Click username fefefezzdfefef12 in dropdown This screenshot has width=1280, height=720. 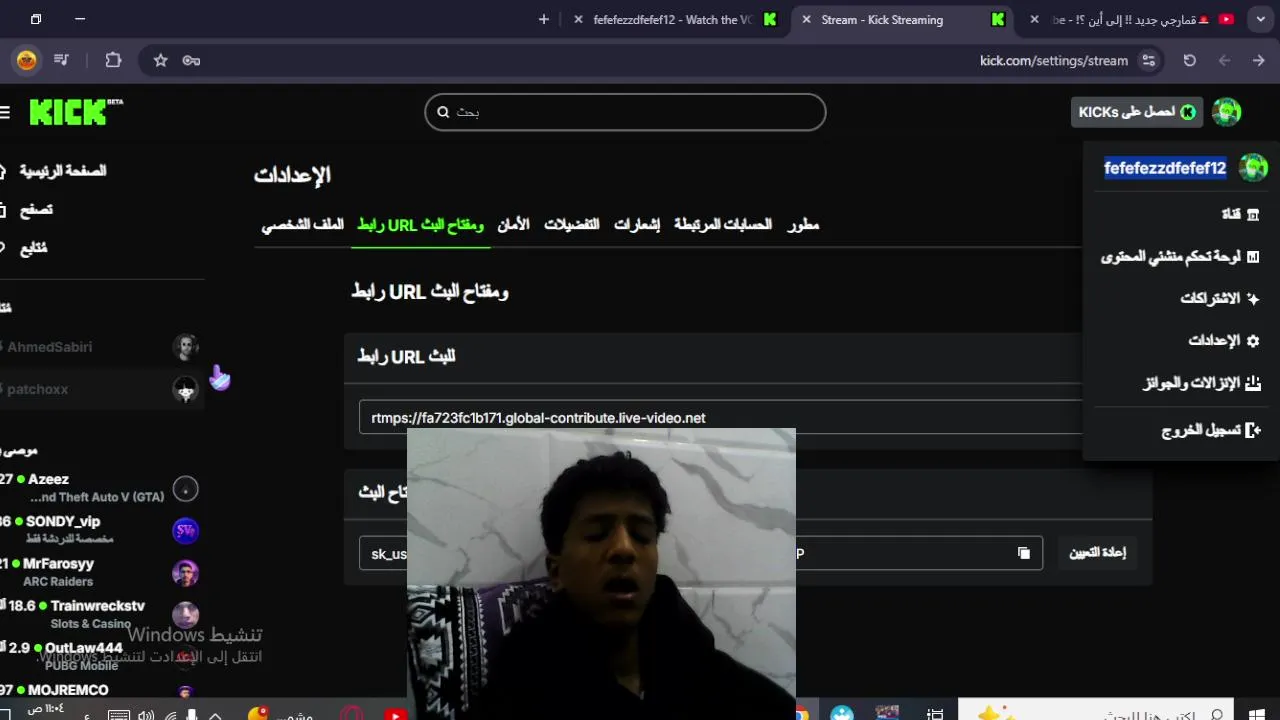(1165, 168)
